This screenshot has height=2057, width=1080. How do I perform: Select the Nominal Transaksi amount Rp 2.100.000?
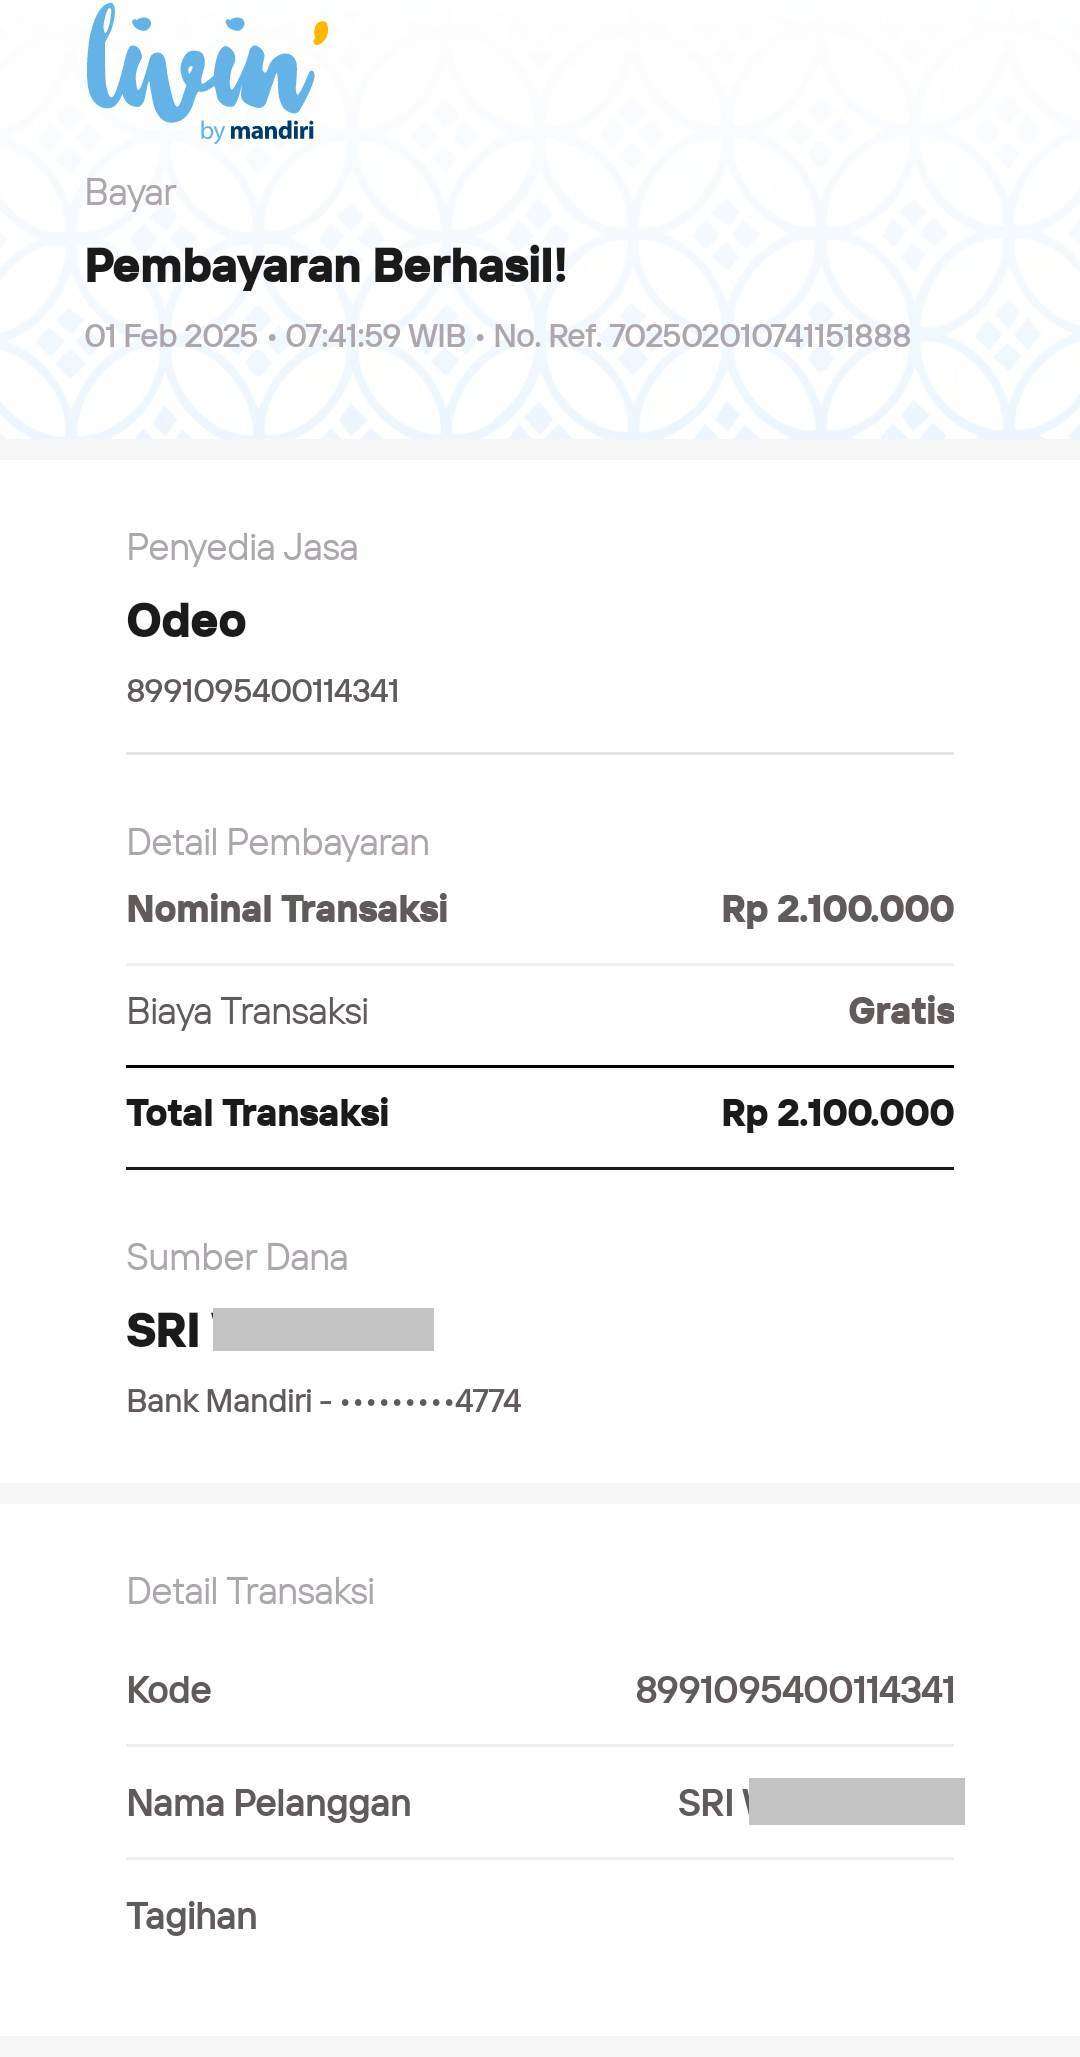click(x=838, y=909)
